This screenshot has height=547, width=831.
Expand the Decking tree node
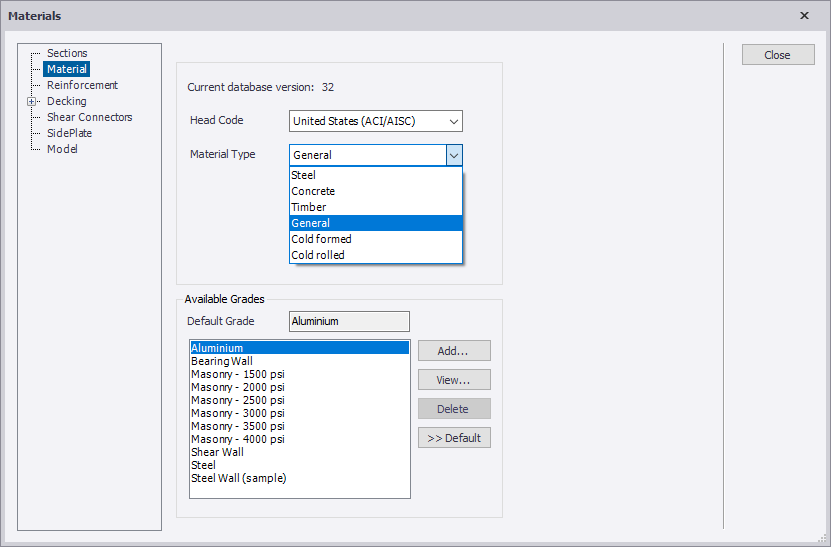pyautogui.click(x=32, y=101)
